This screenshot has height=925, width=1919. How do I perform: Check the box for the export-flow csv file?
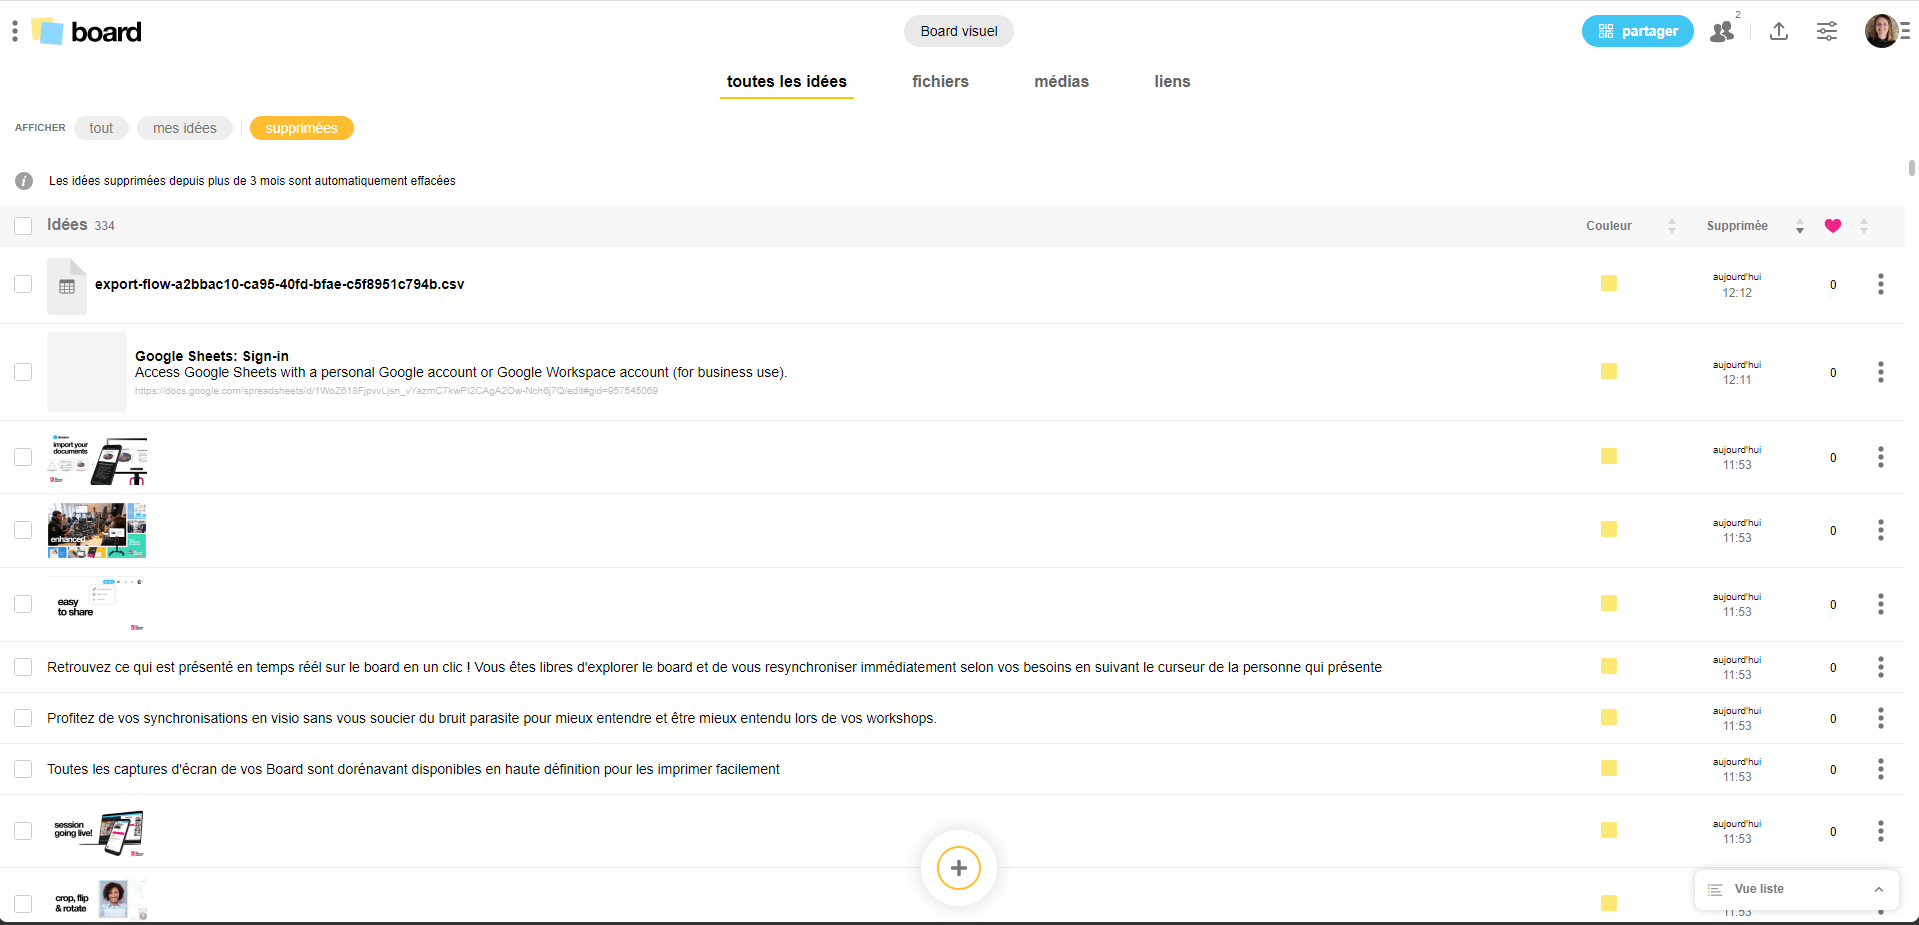click(23, 284)
